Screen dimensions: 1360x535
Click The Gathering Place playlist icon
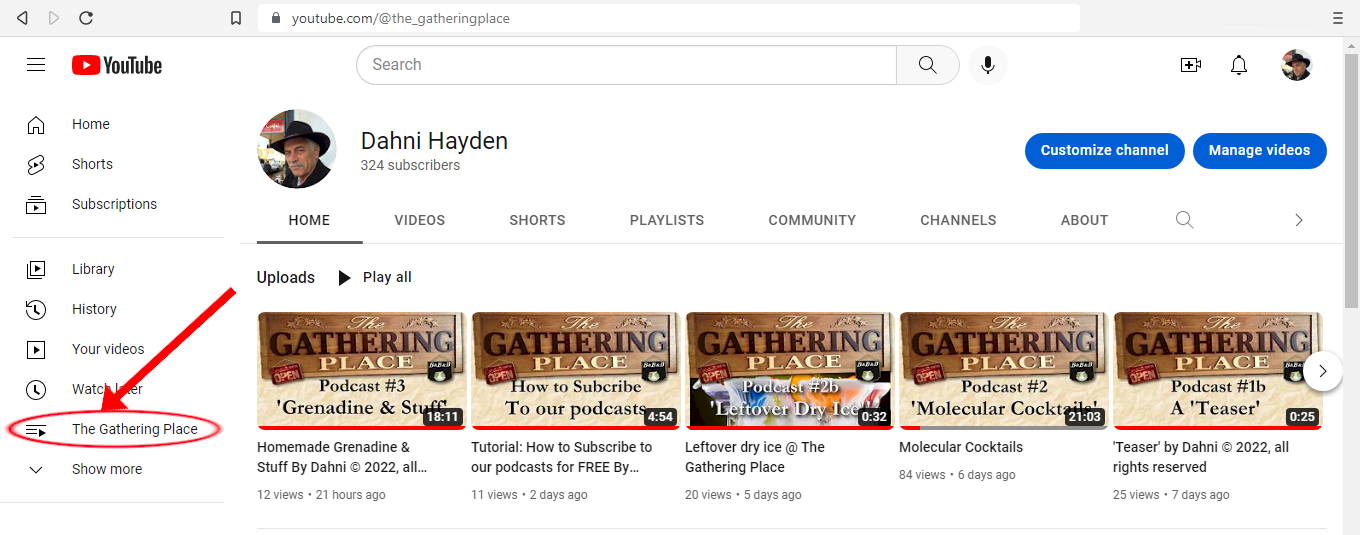coord(36,430)
